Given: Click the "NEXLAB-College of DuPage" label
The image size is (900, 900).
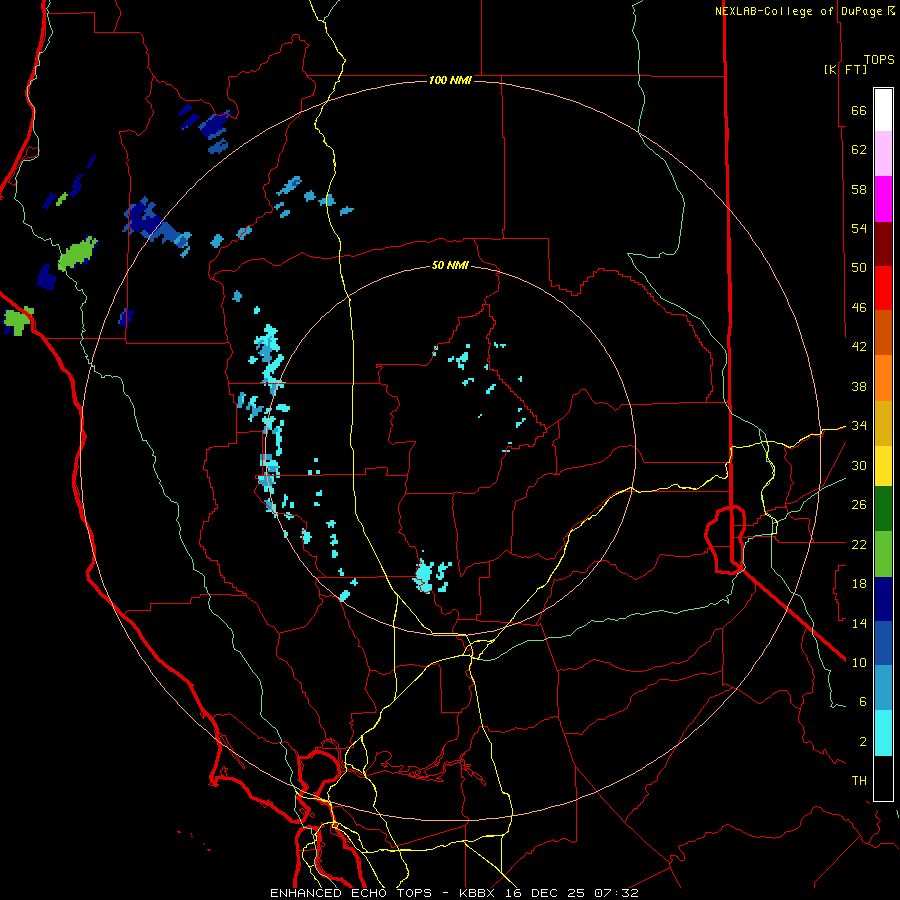Looking at the screenshot, I should click(x=799, y=11).
